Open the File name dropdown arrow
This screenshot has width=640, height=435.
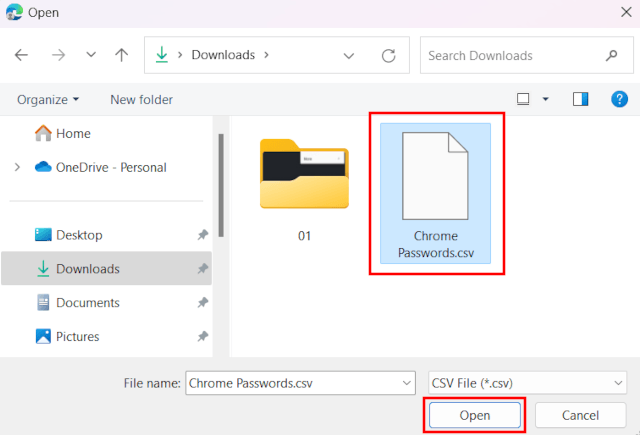pos(407,383)
